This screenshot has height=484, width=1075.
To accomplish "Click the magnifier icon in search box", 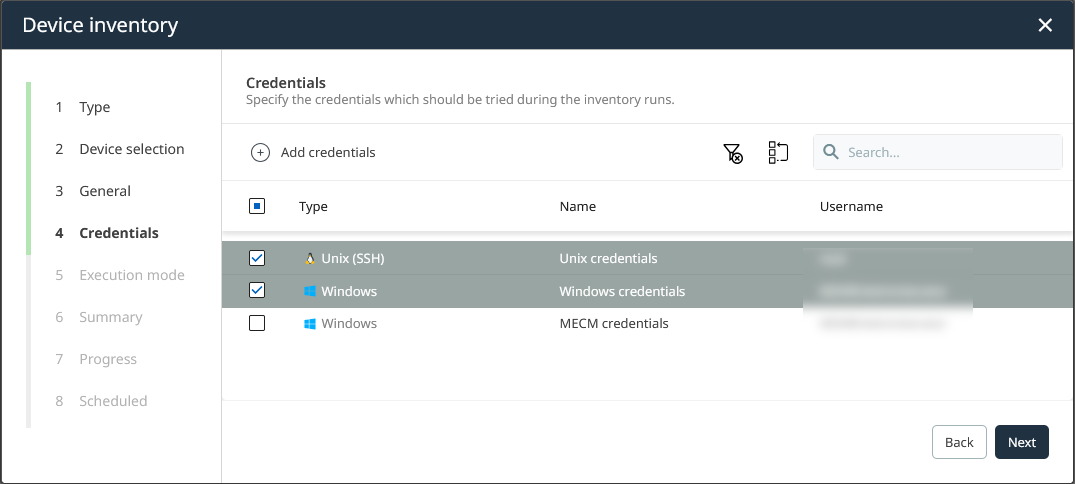I will (x=831, y=153).
